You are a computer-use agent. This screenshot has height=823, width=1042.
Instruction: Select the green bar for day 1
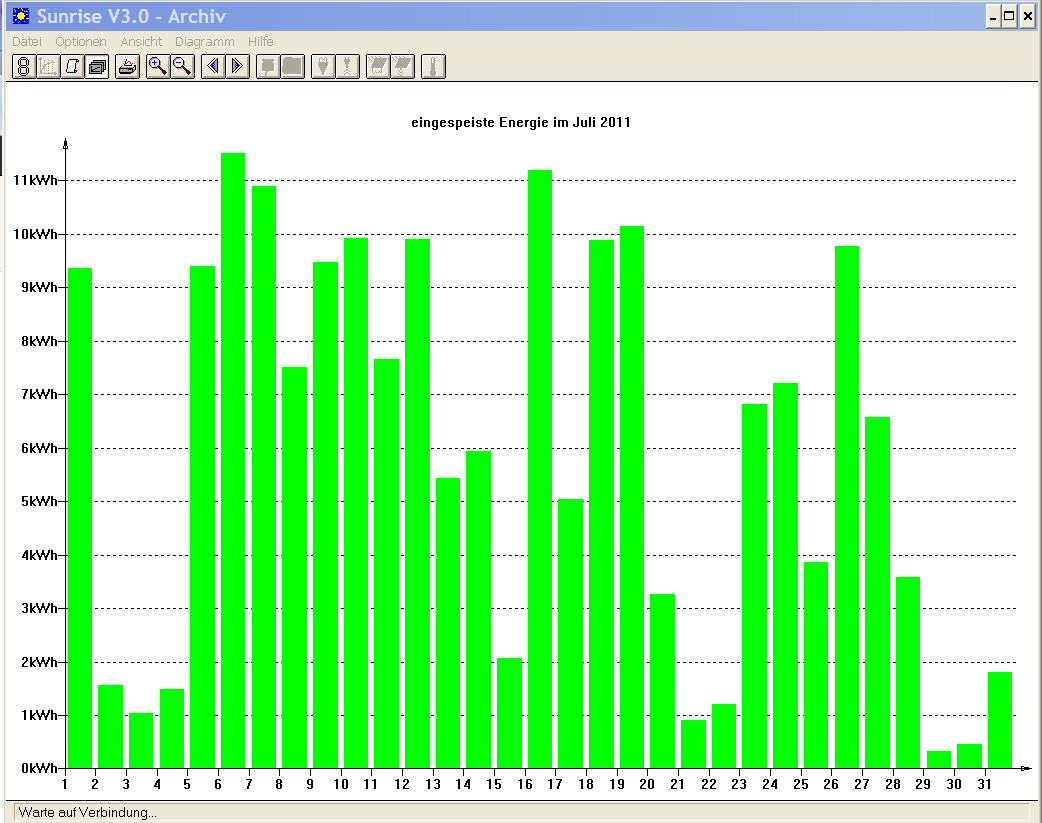pyautogui.click(x=80, y=518)
